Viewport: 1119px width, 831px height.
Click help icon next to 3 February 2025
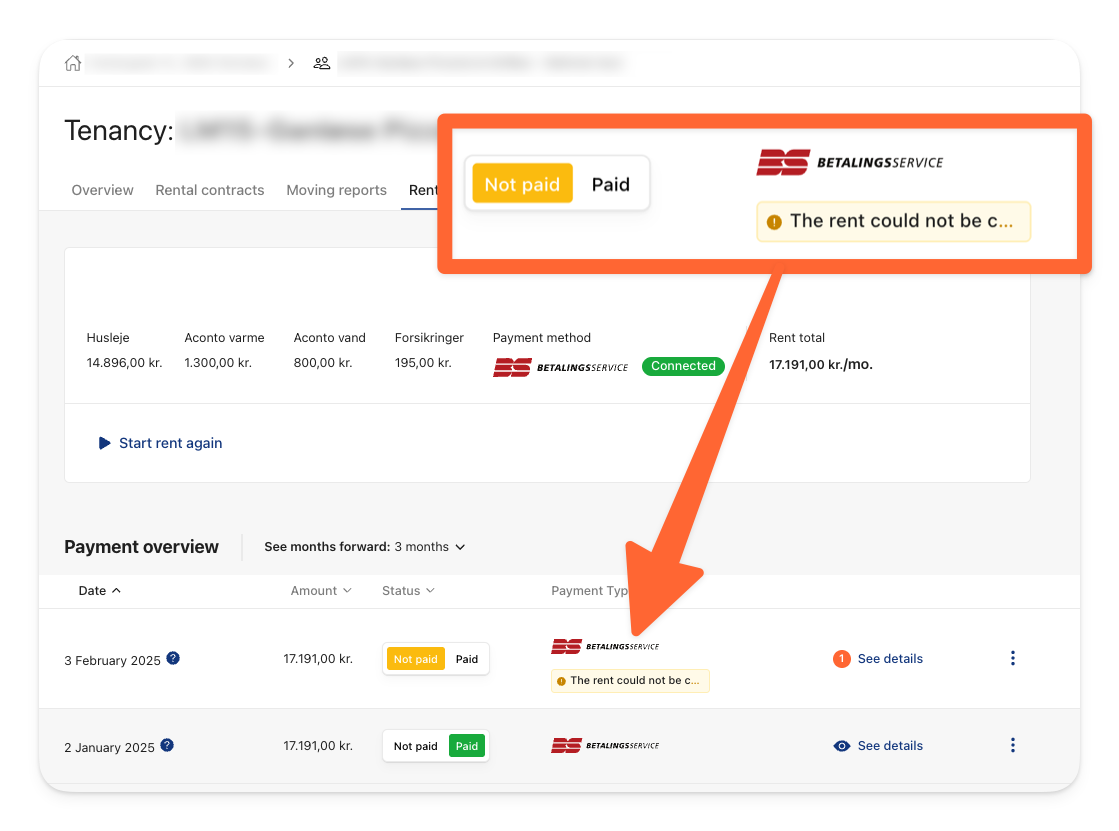pos(173,658)
